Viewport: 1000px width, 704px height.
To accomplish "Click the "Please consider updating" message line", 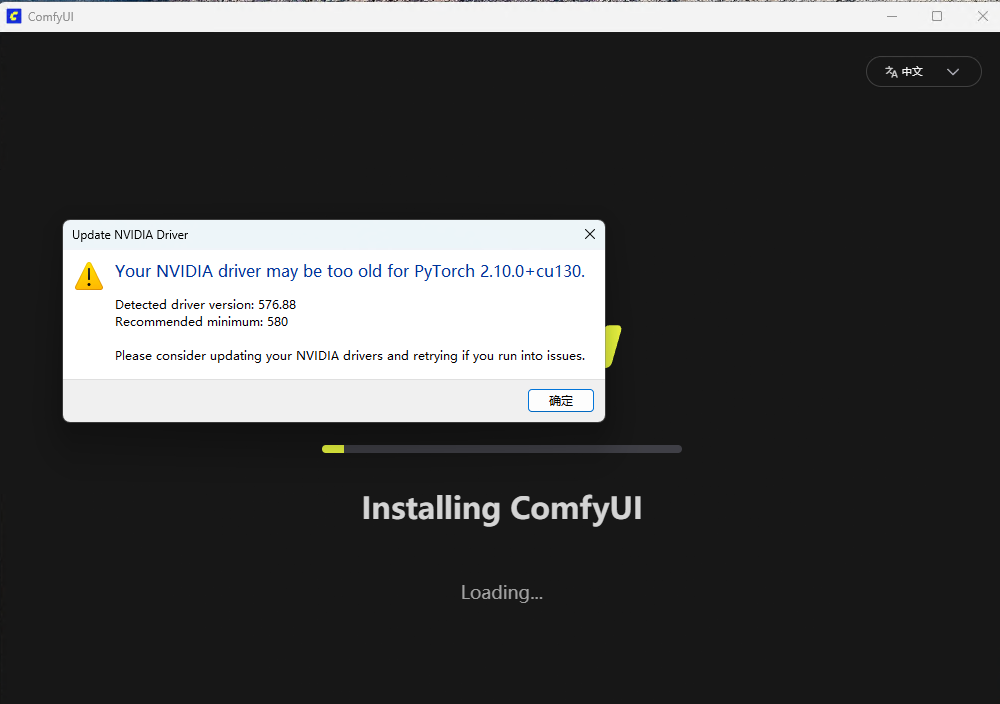I will pos(349,356).
